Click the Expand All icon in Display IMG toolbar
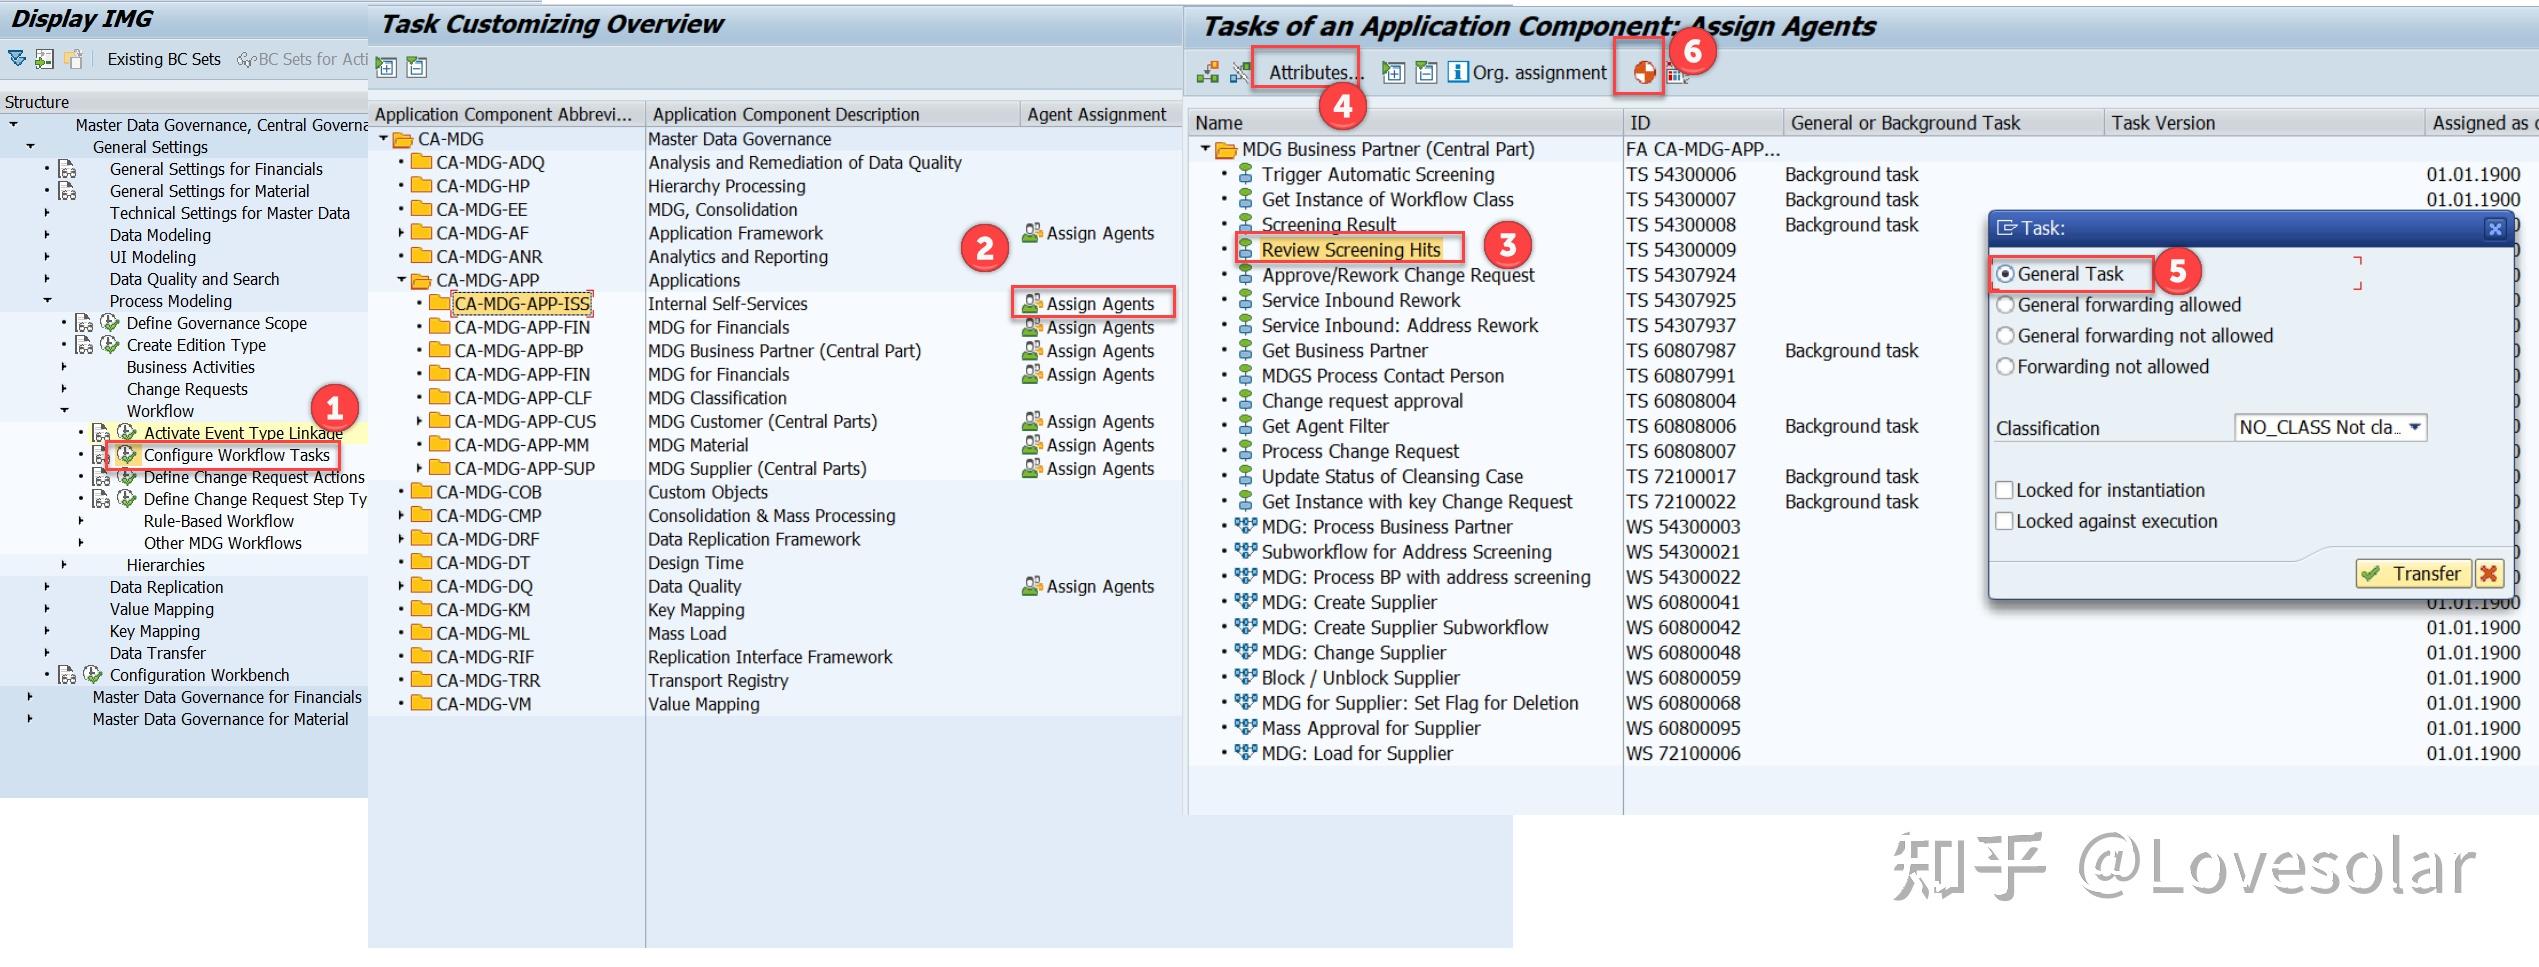 [x=17, y=59]
